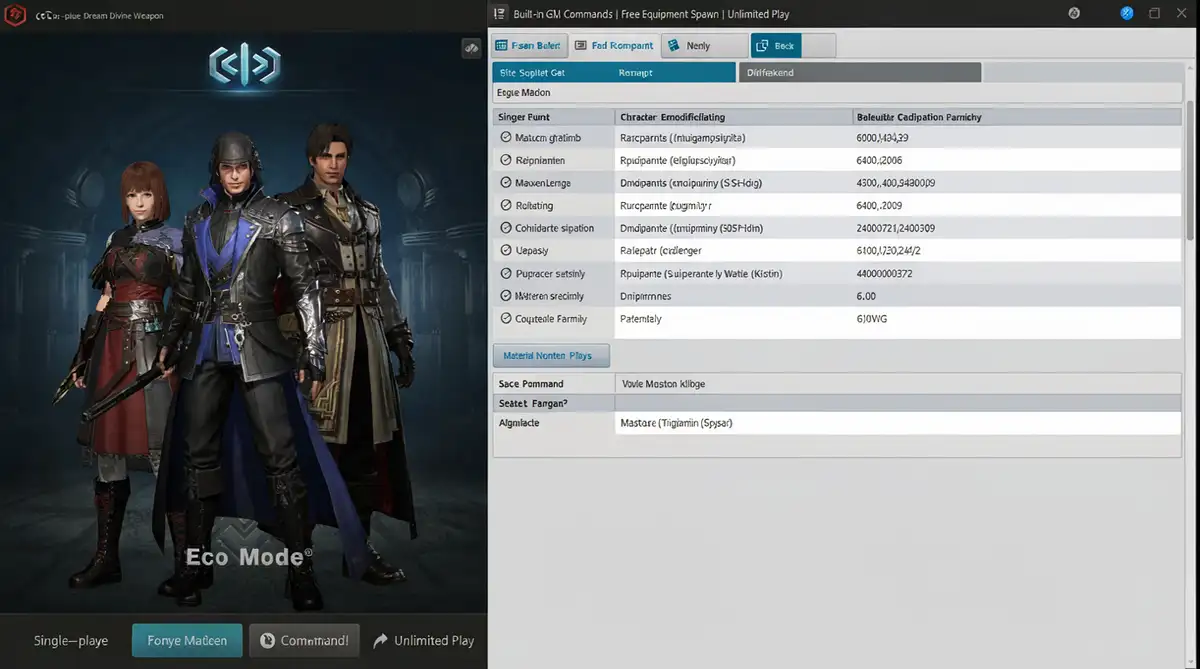Click the glowing code bracket emblem
This screenshot has height=669, width=1200.
point(244,65)
